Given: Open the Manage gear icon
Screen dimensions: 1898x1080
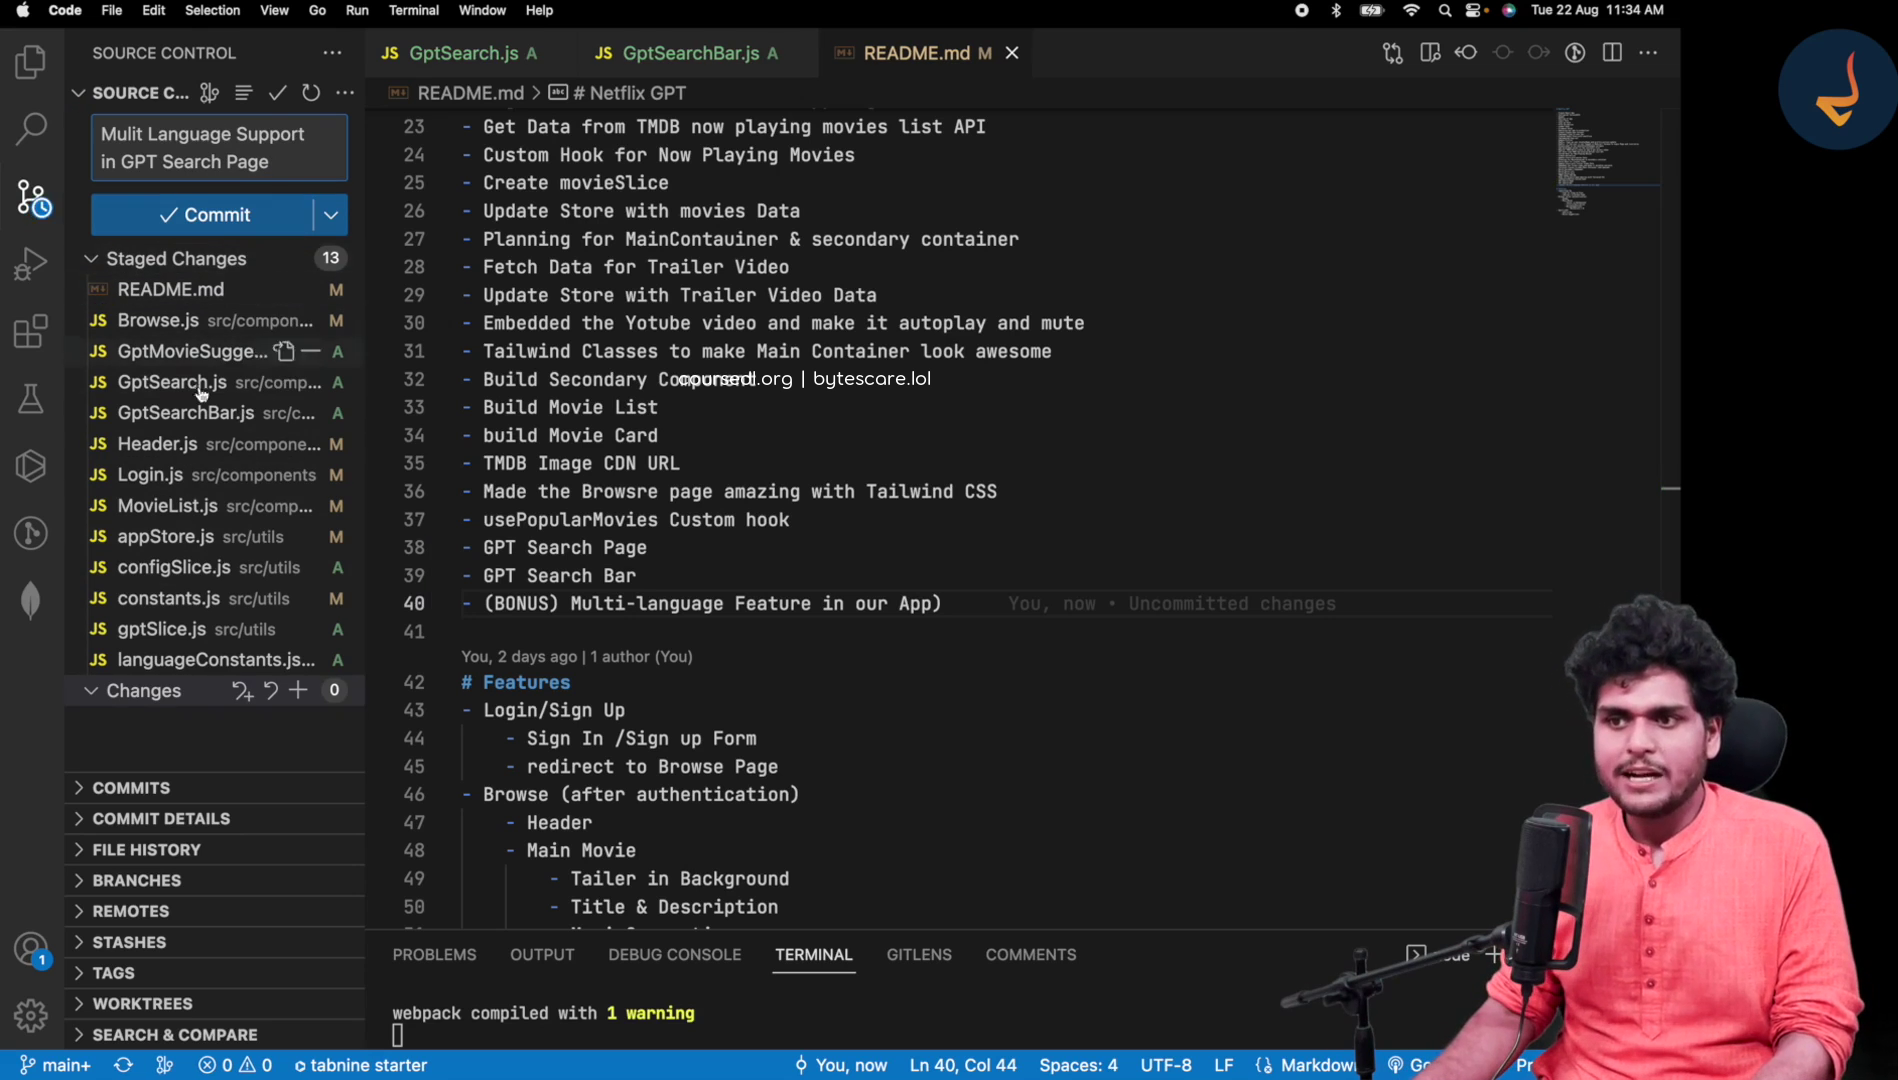Looking at the screenshot, I should point(31,1015).
